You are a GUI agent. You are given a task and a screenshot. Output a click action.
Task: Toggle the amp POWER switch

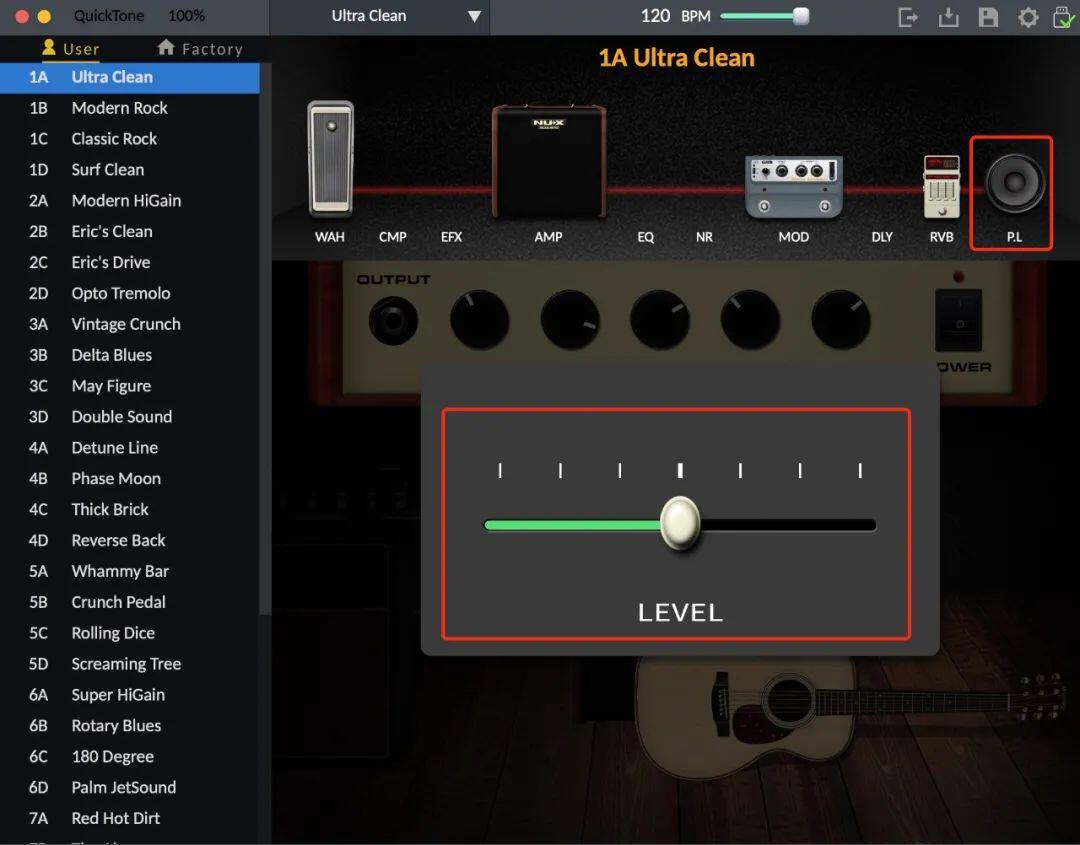click(958, 320)
